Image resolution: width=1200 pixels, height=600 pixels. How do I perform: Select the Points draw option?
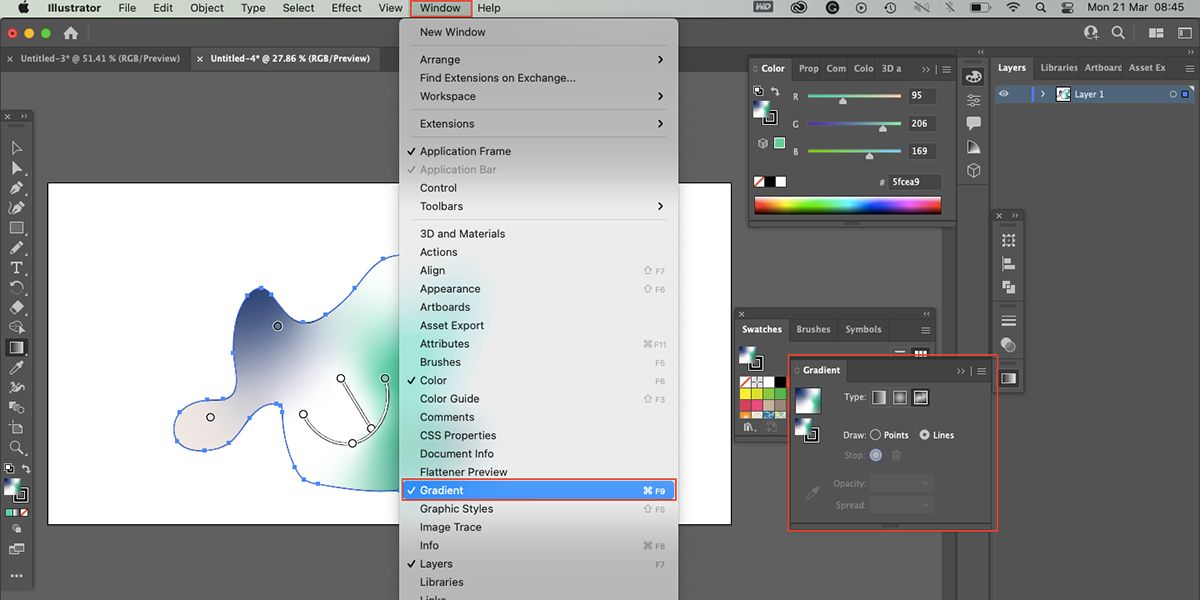click(876, 435)
